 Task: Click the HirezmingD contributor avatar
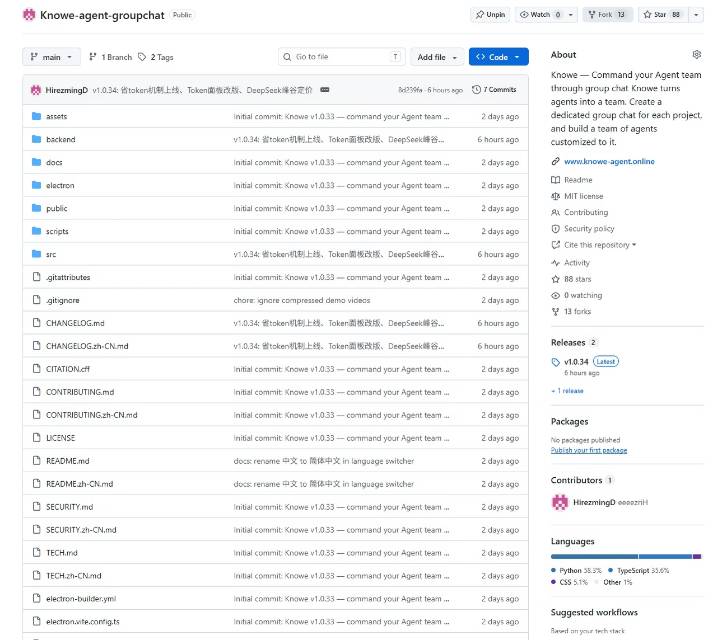point(560,502)
